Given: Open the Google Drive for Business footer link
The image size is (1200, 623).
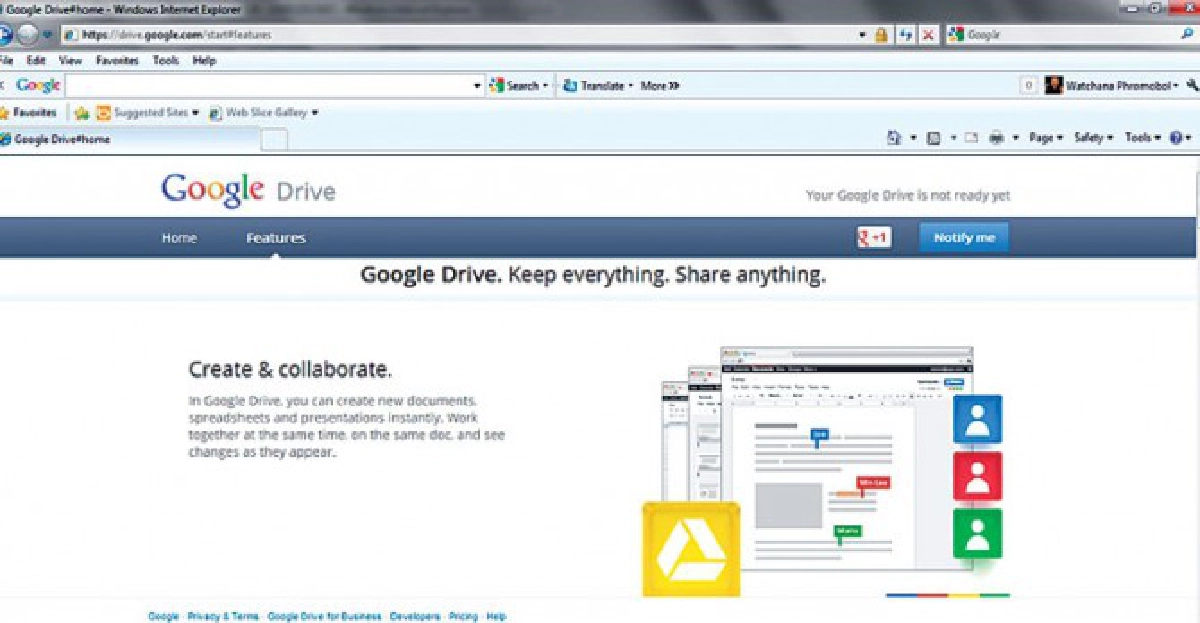Looking at the screenshot, I should [324, 617].
